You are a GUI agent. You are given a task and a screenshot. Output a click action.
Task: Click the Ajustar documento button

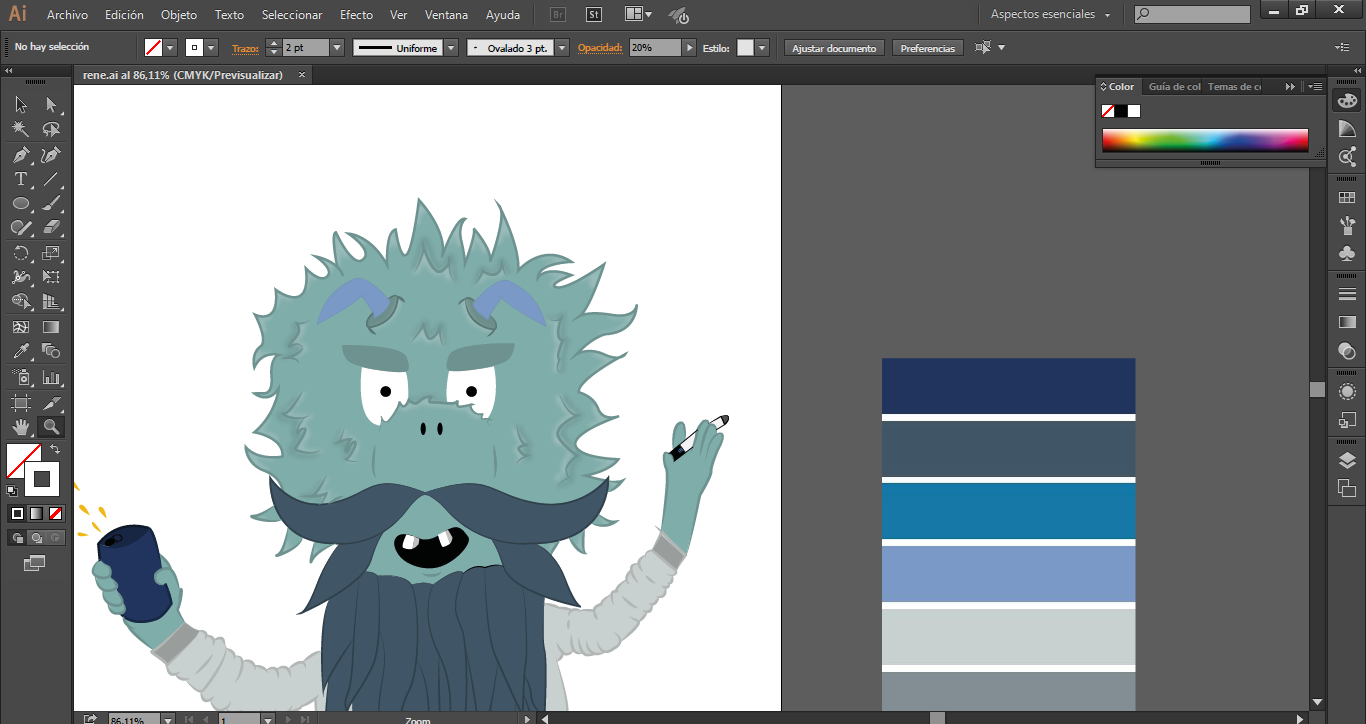834,48
